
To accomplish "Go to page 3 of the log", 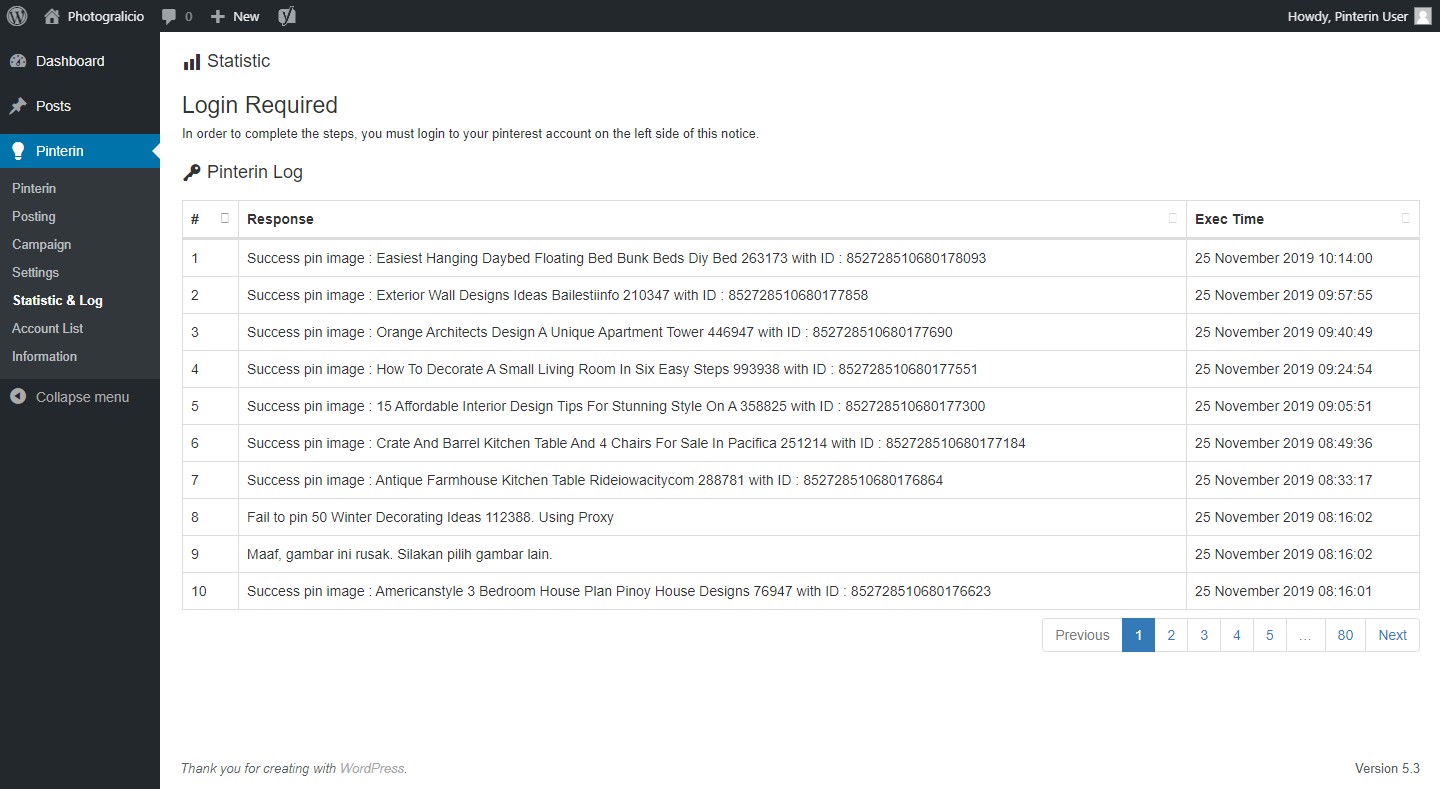I will pyautogui.click(x=1204, y=635).
